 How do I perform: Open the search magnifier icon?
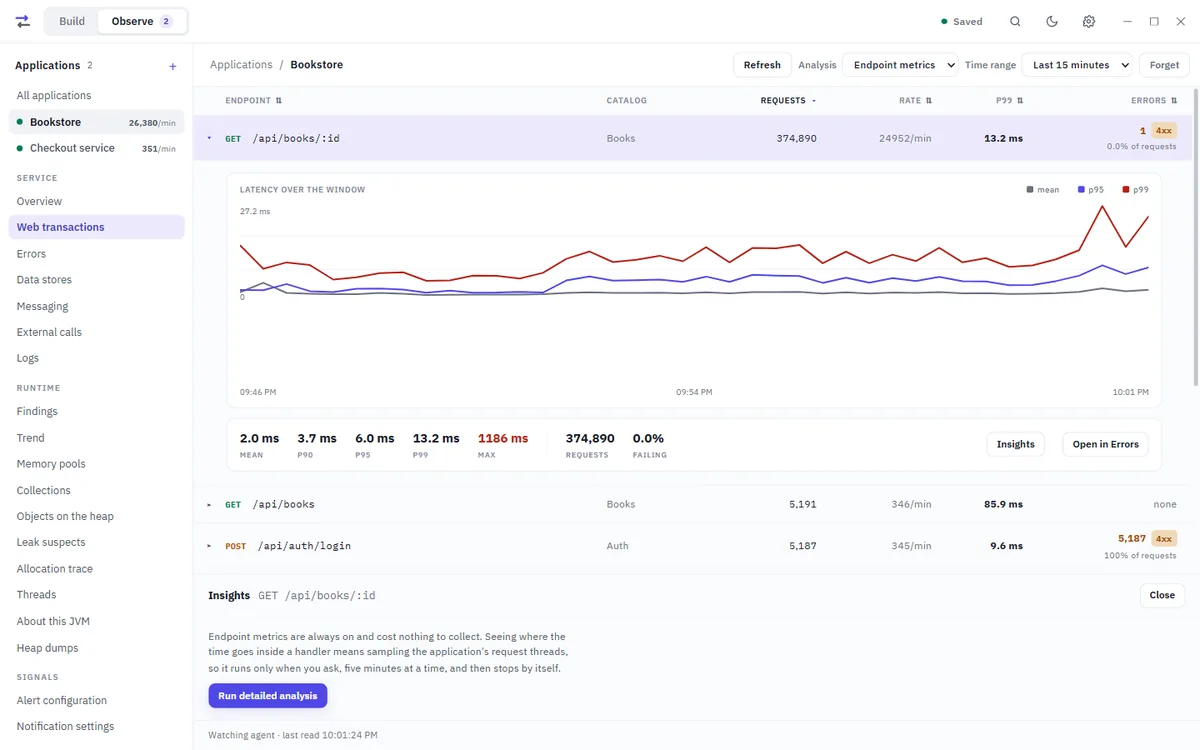coord(1015,21)
